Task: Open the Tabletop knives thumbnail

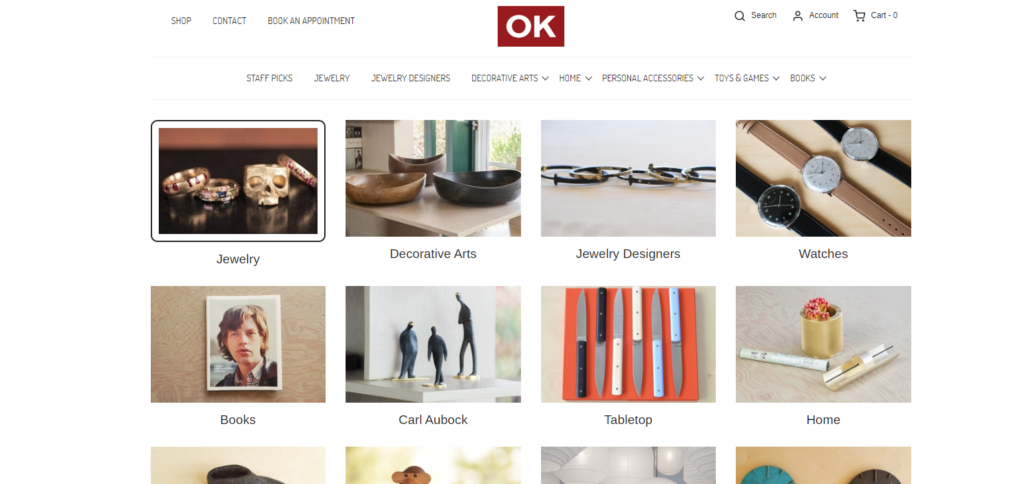Action: coord(628,344)
